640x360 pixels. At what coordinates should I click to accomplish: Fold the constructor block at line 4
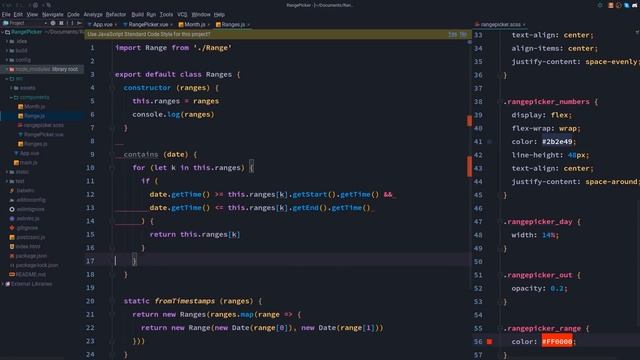tap(112, 88)
